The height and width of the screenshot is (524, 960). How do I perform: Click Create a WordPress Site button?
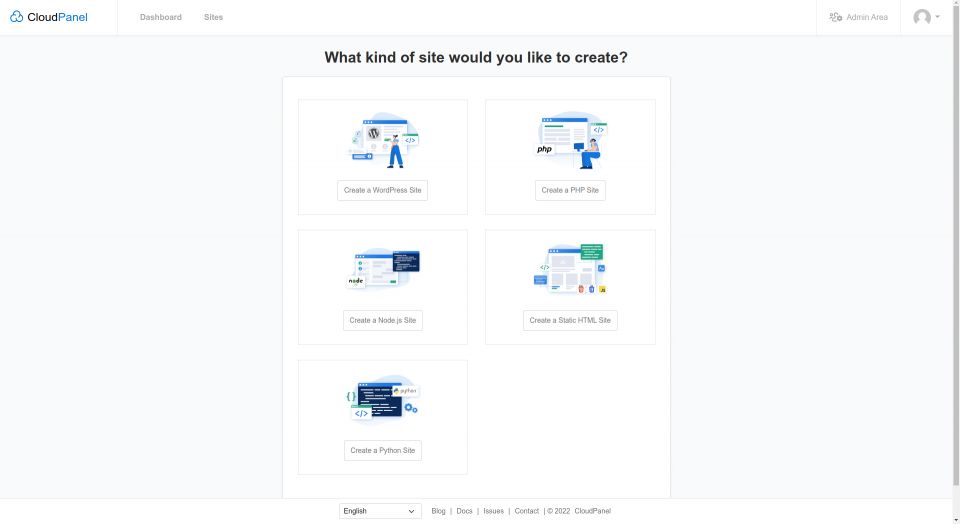(x=383, y=190)
